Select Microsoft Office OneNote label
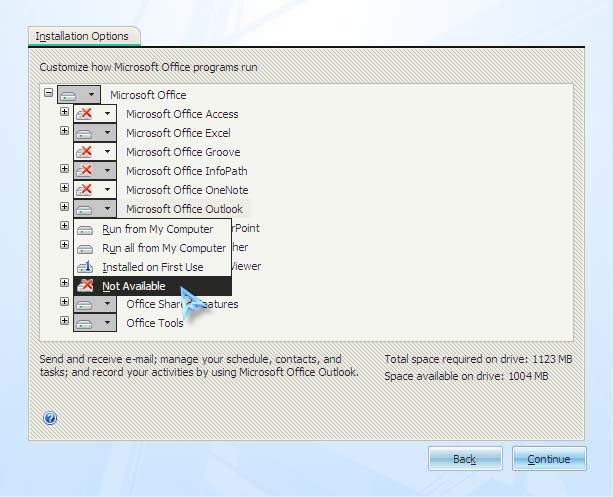 click(x=187, y=190)
